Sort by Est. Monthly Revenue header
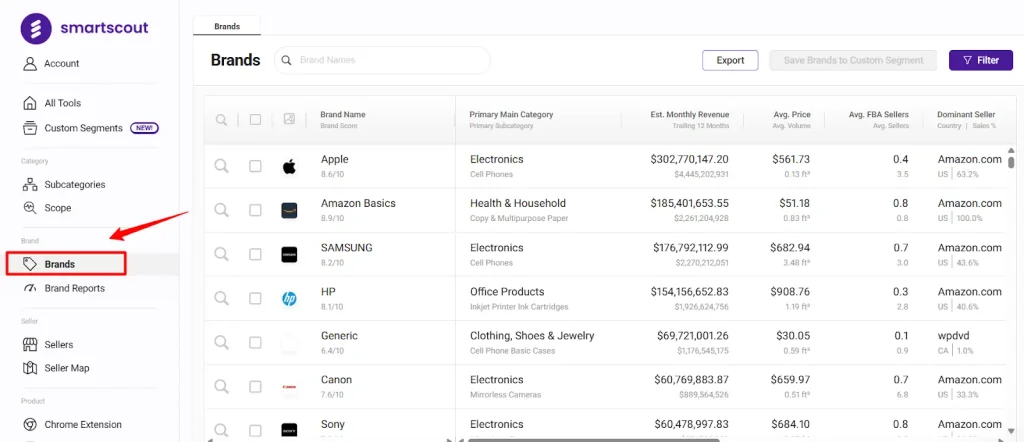Screen dimensions: 1024x442 click(690, 114)
